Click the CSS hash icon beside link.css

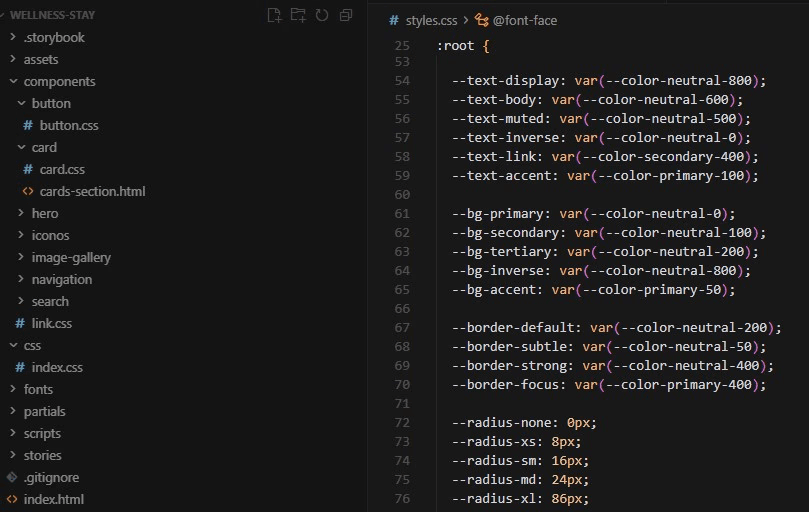click(x=20, y=323)
